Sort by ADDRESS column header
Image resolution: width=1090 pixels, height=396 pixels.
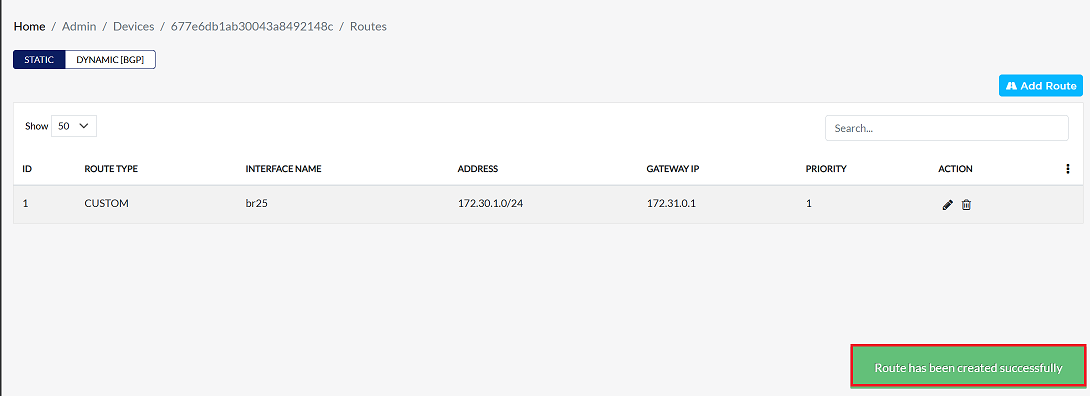[478, 169]
